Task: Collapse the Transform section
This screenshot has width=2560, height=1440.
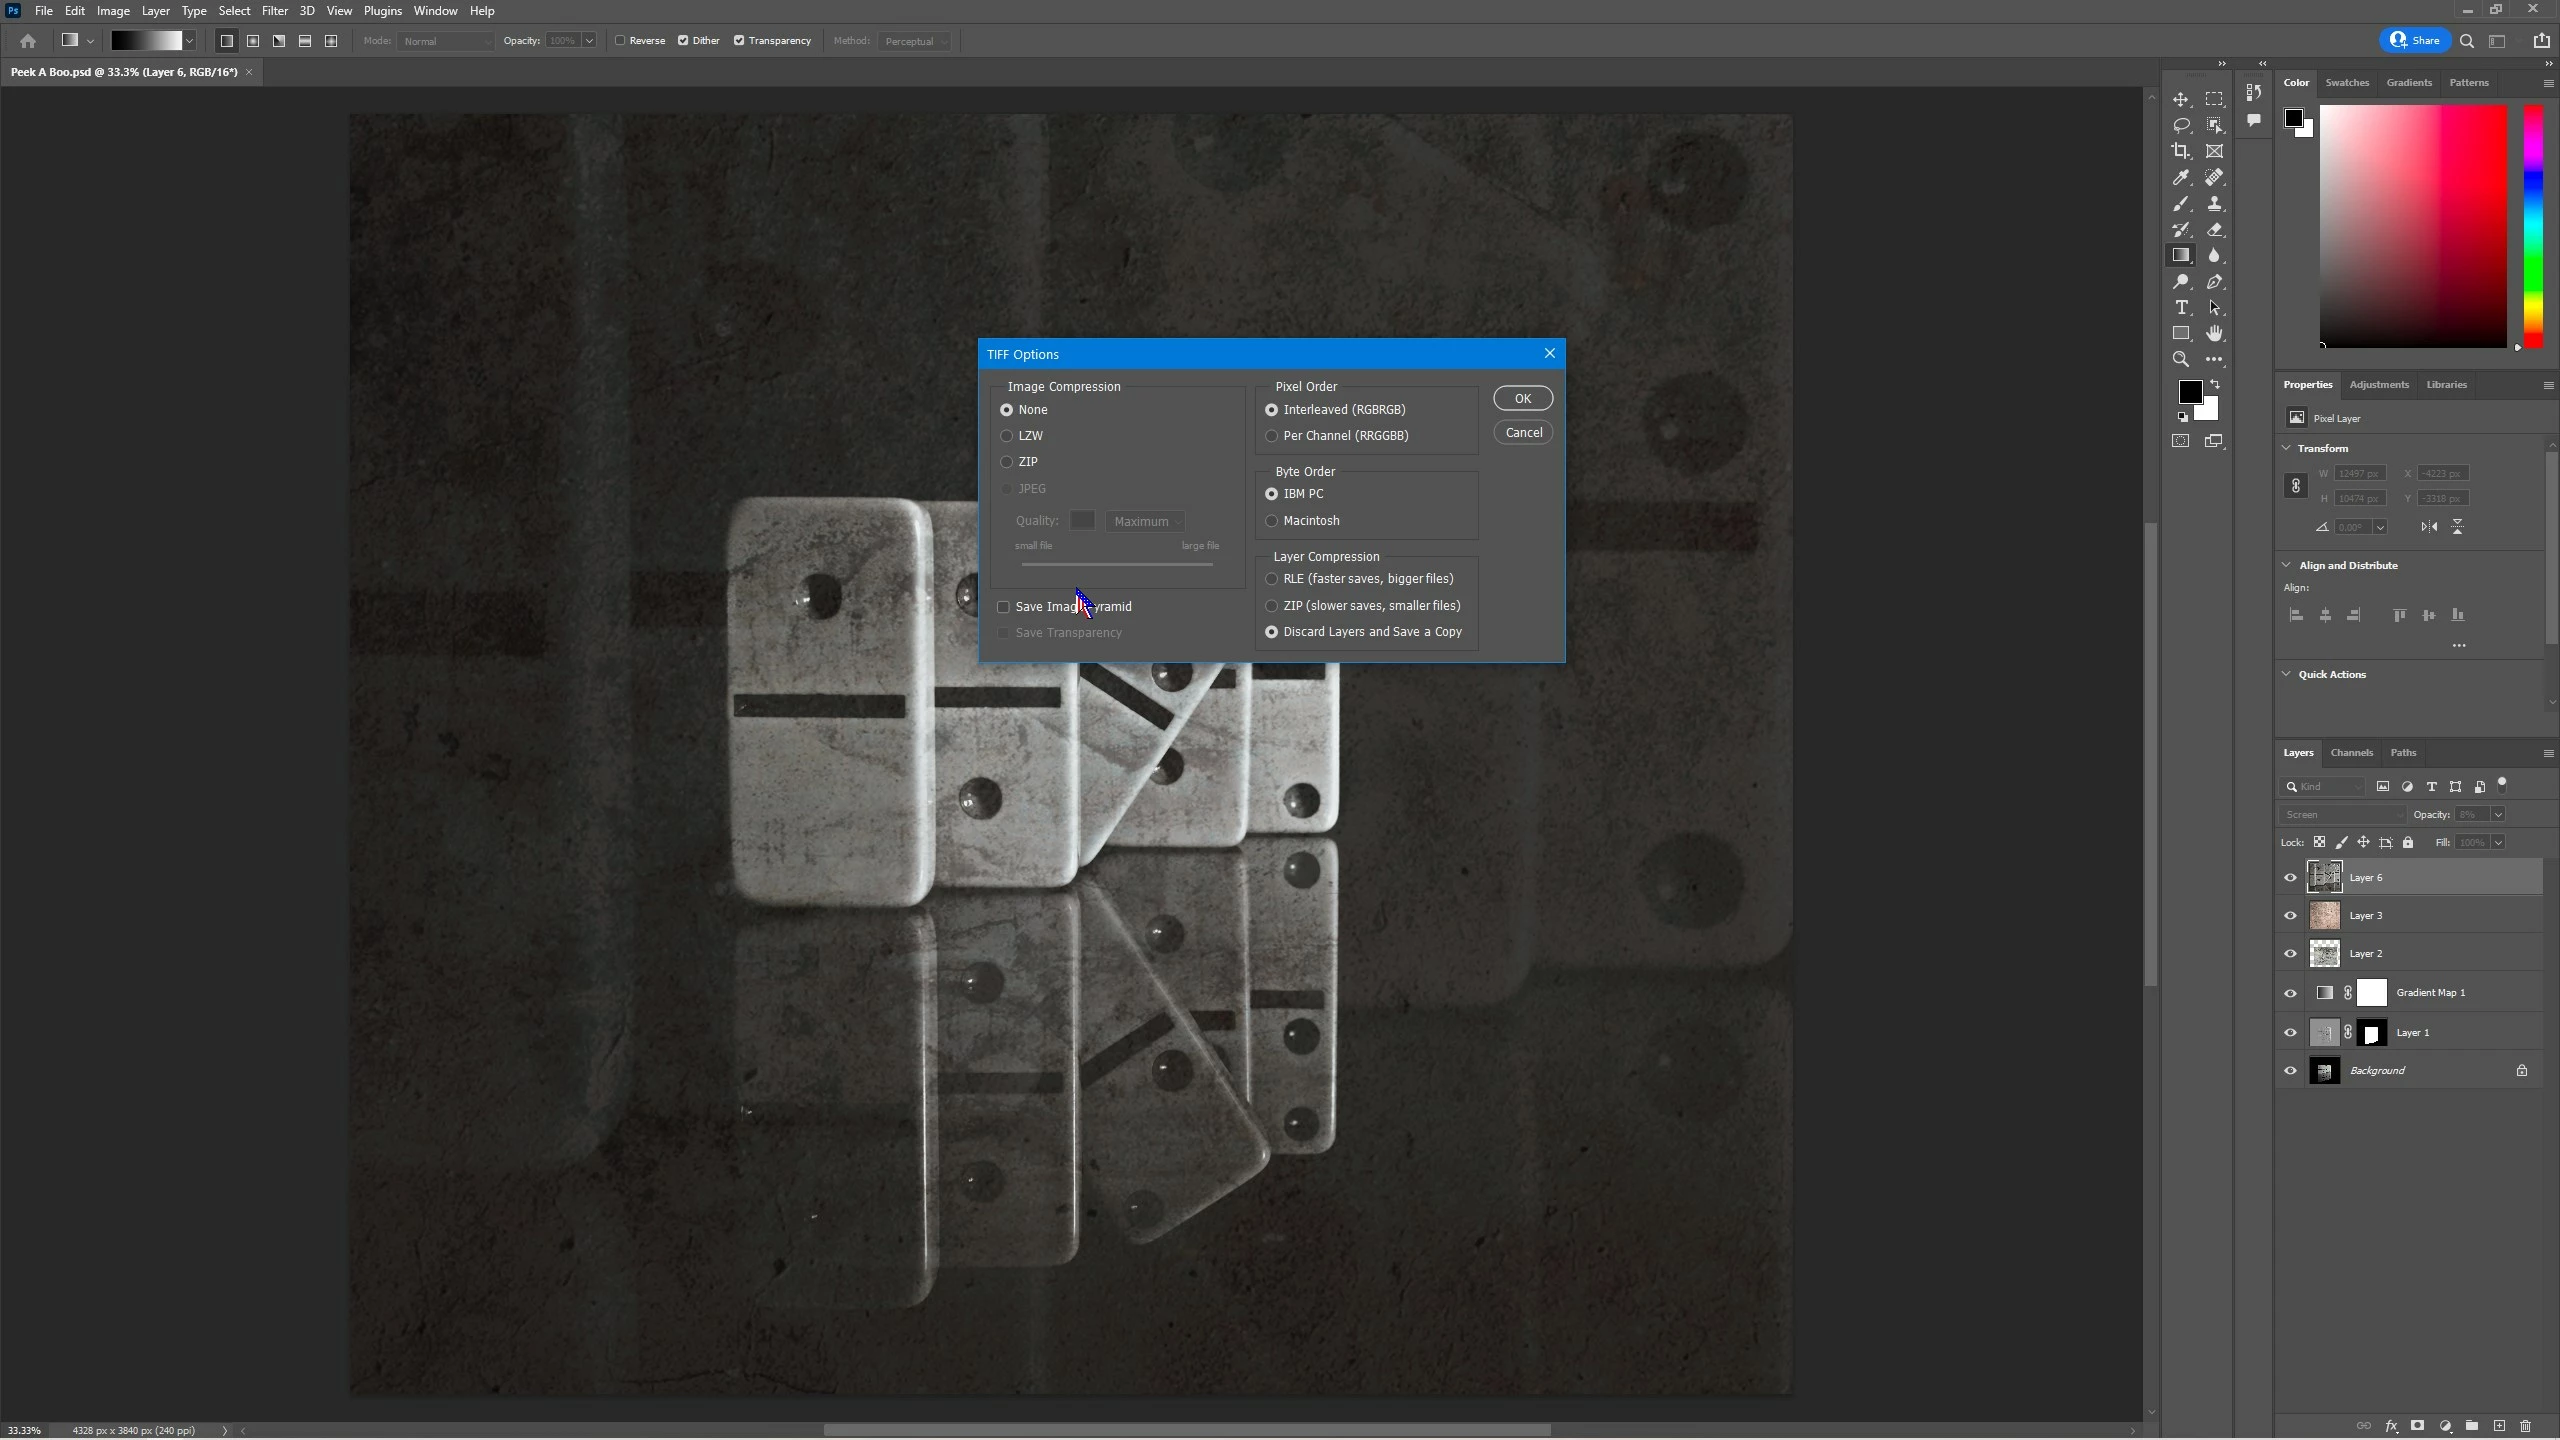Action: [x=2287, y=448]
